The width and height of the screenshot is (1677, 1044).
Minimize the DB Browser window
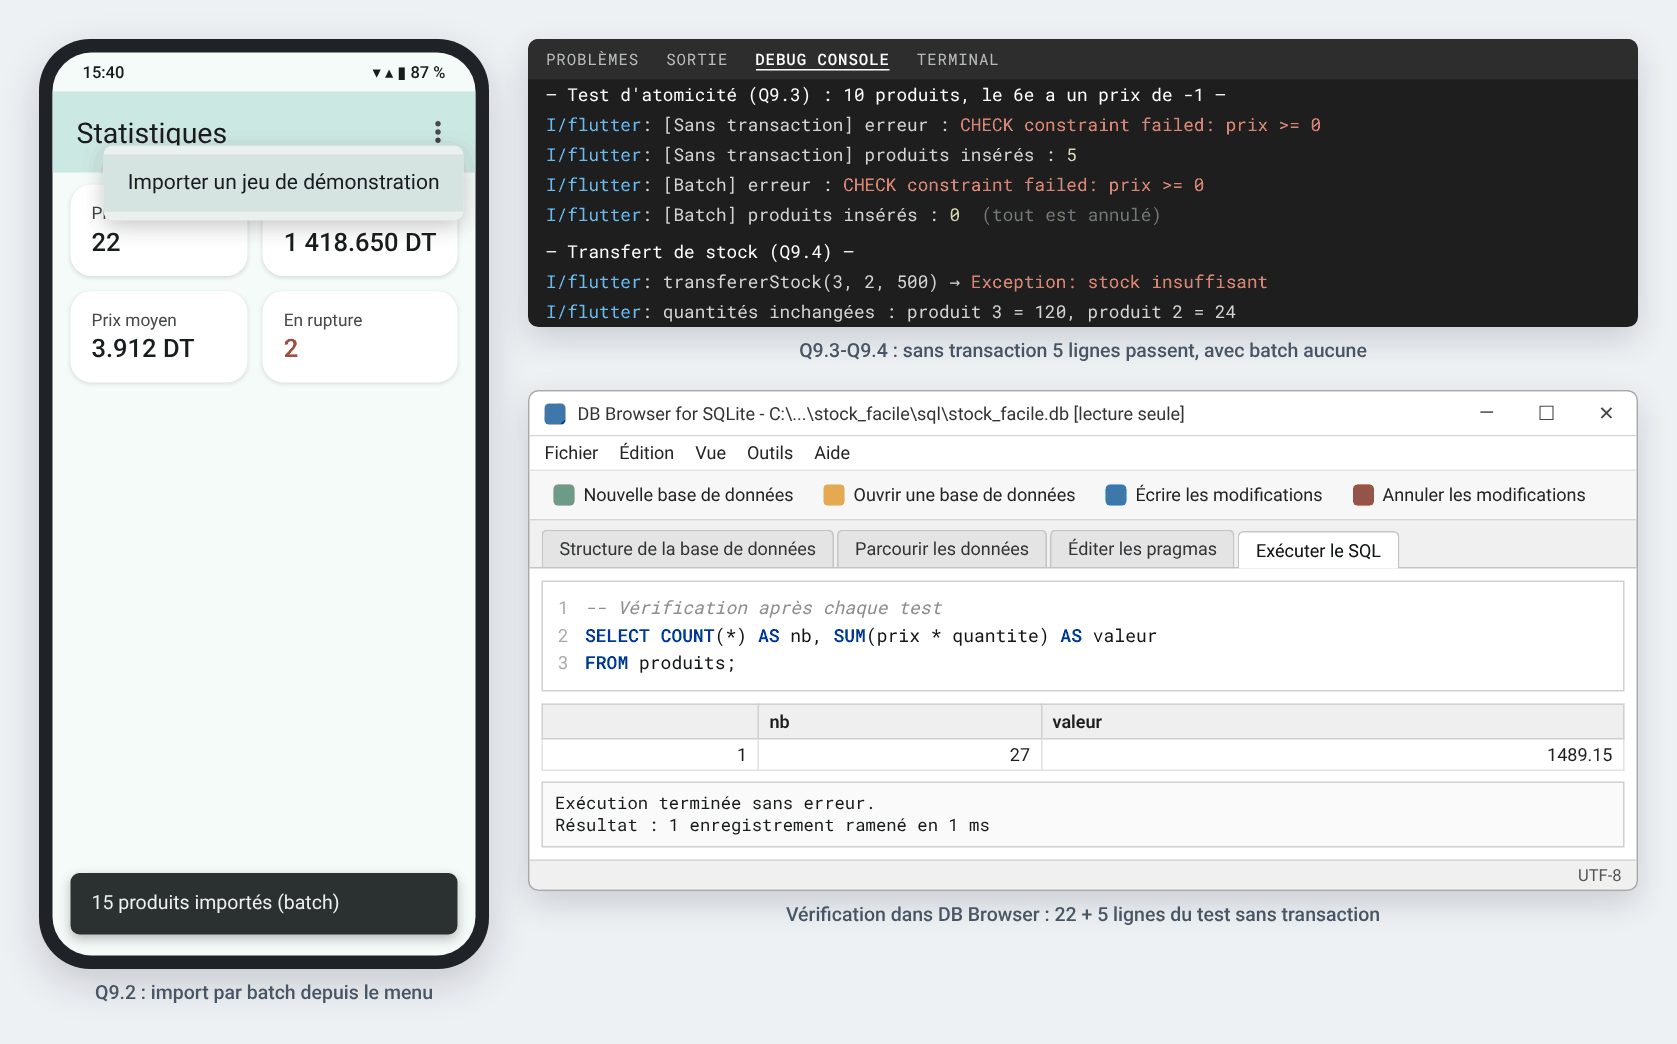1487,413
